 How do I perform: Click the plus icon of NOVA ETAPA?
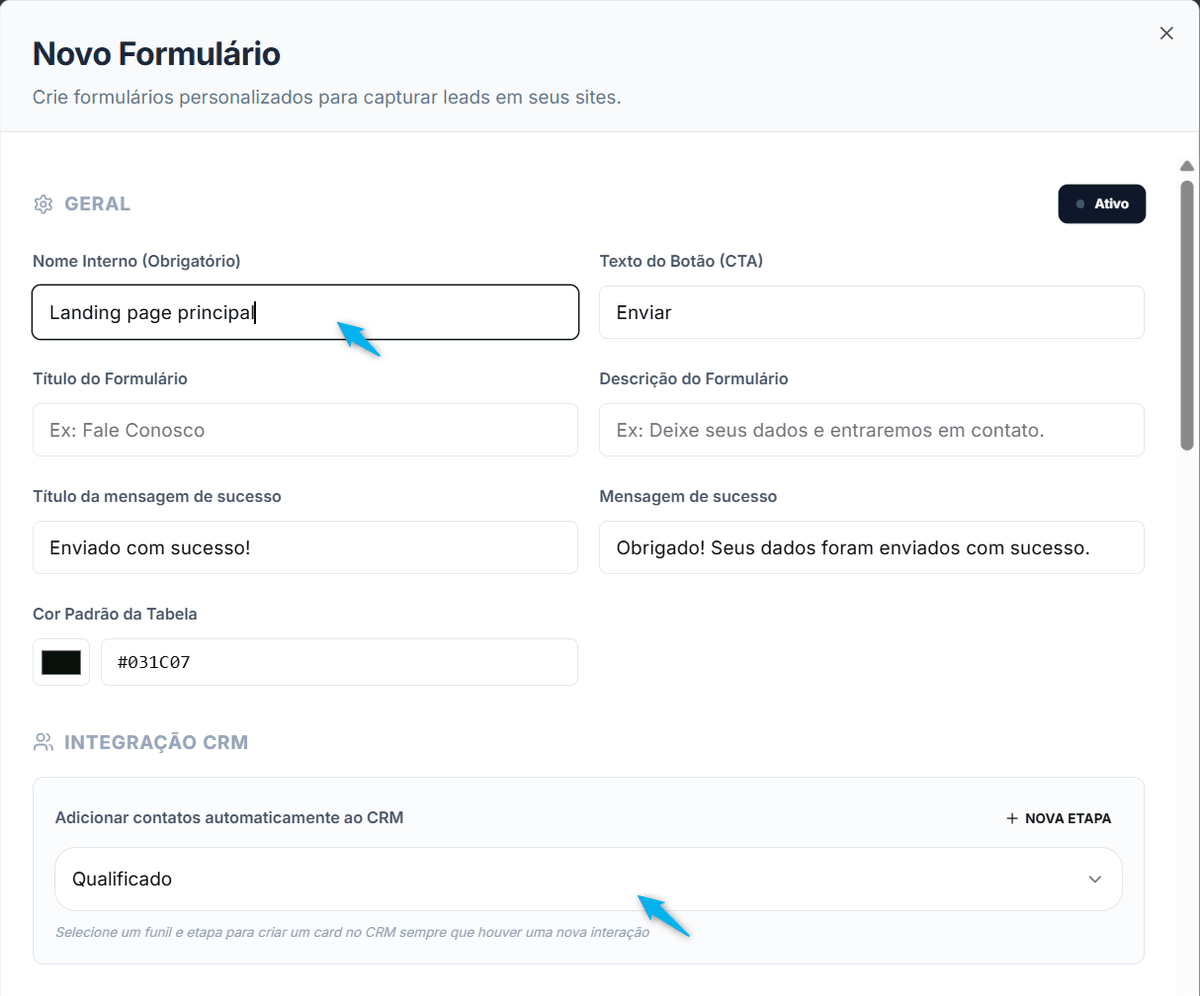tap(1012, 818)
